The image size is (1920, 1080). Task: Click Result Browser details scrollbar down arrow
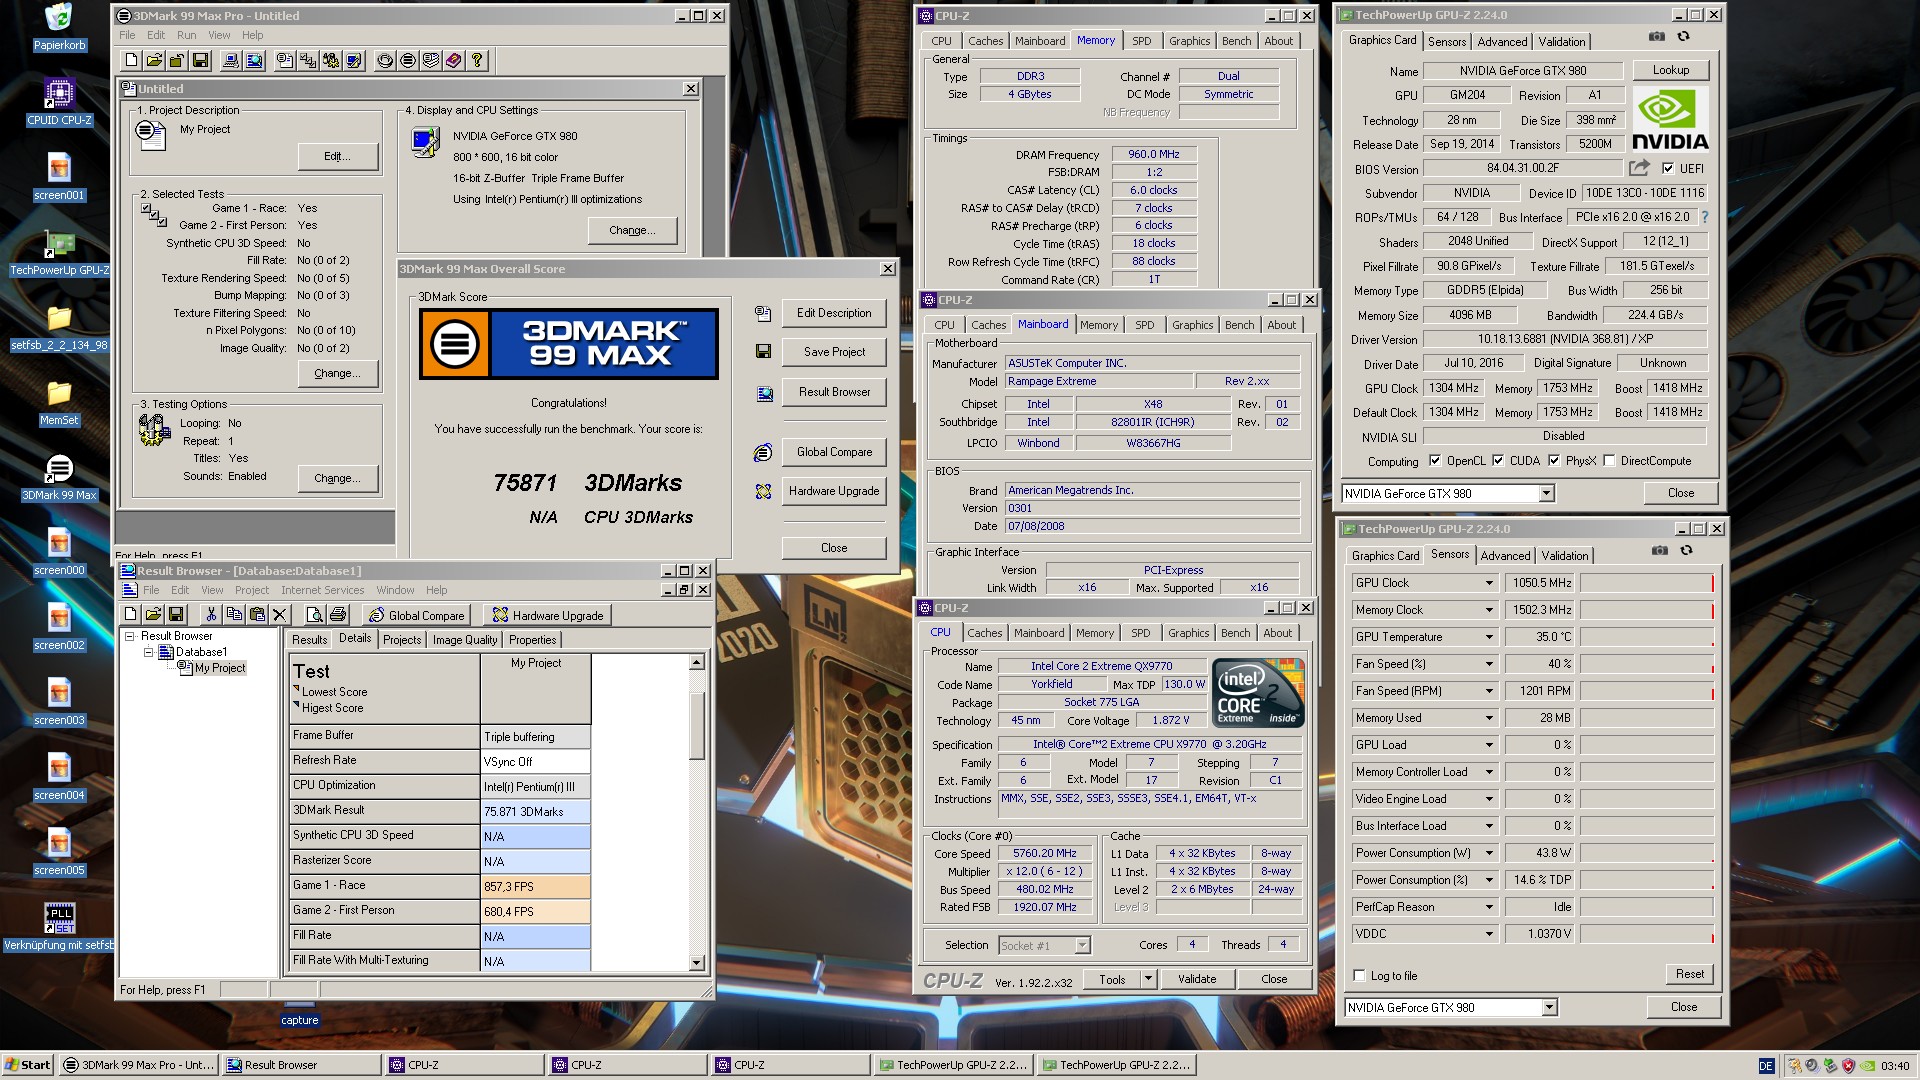[x=696, y=963]
